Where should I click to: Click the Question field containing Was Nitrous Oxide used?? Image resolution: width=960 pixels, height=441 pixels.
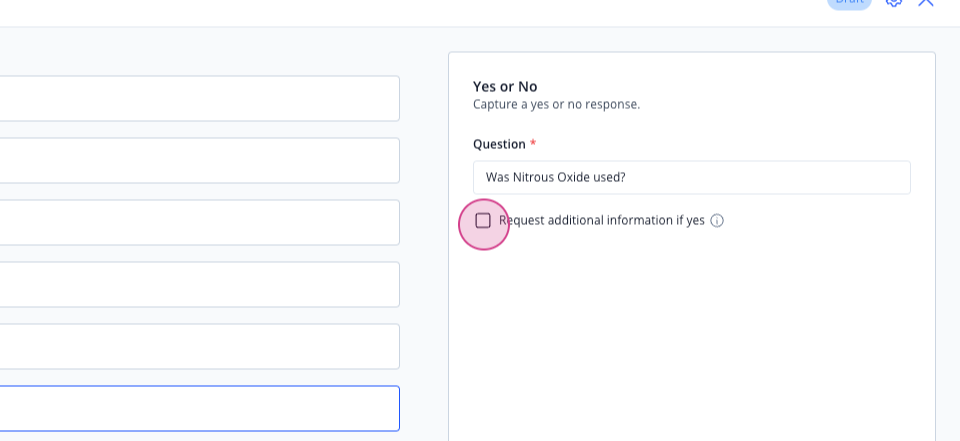pos(691,178)
